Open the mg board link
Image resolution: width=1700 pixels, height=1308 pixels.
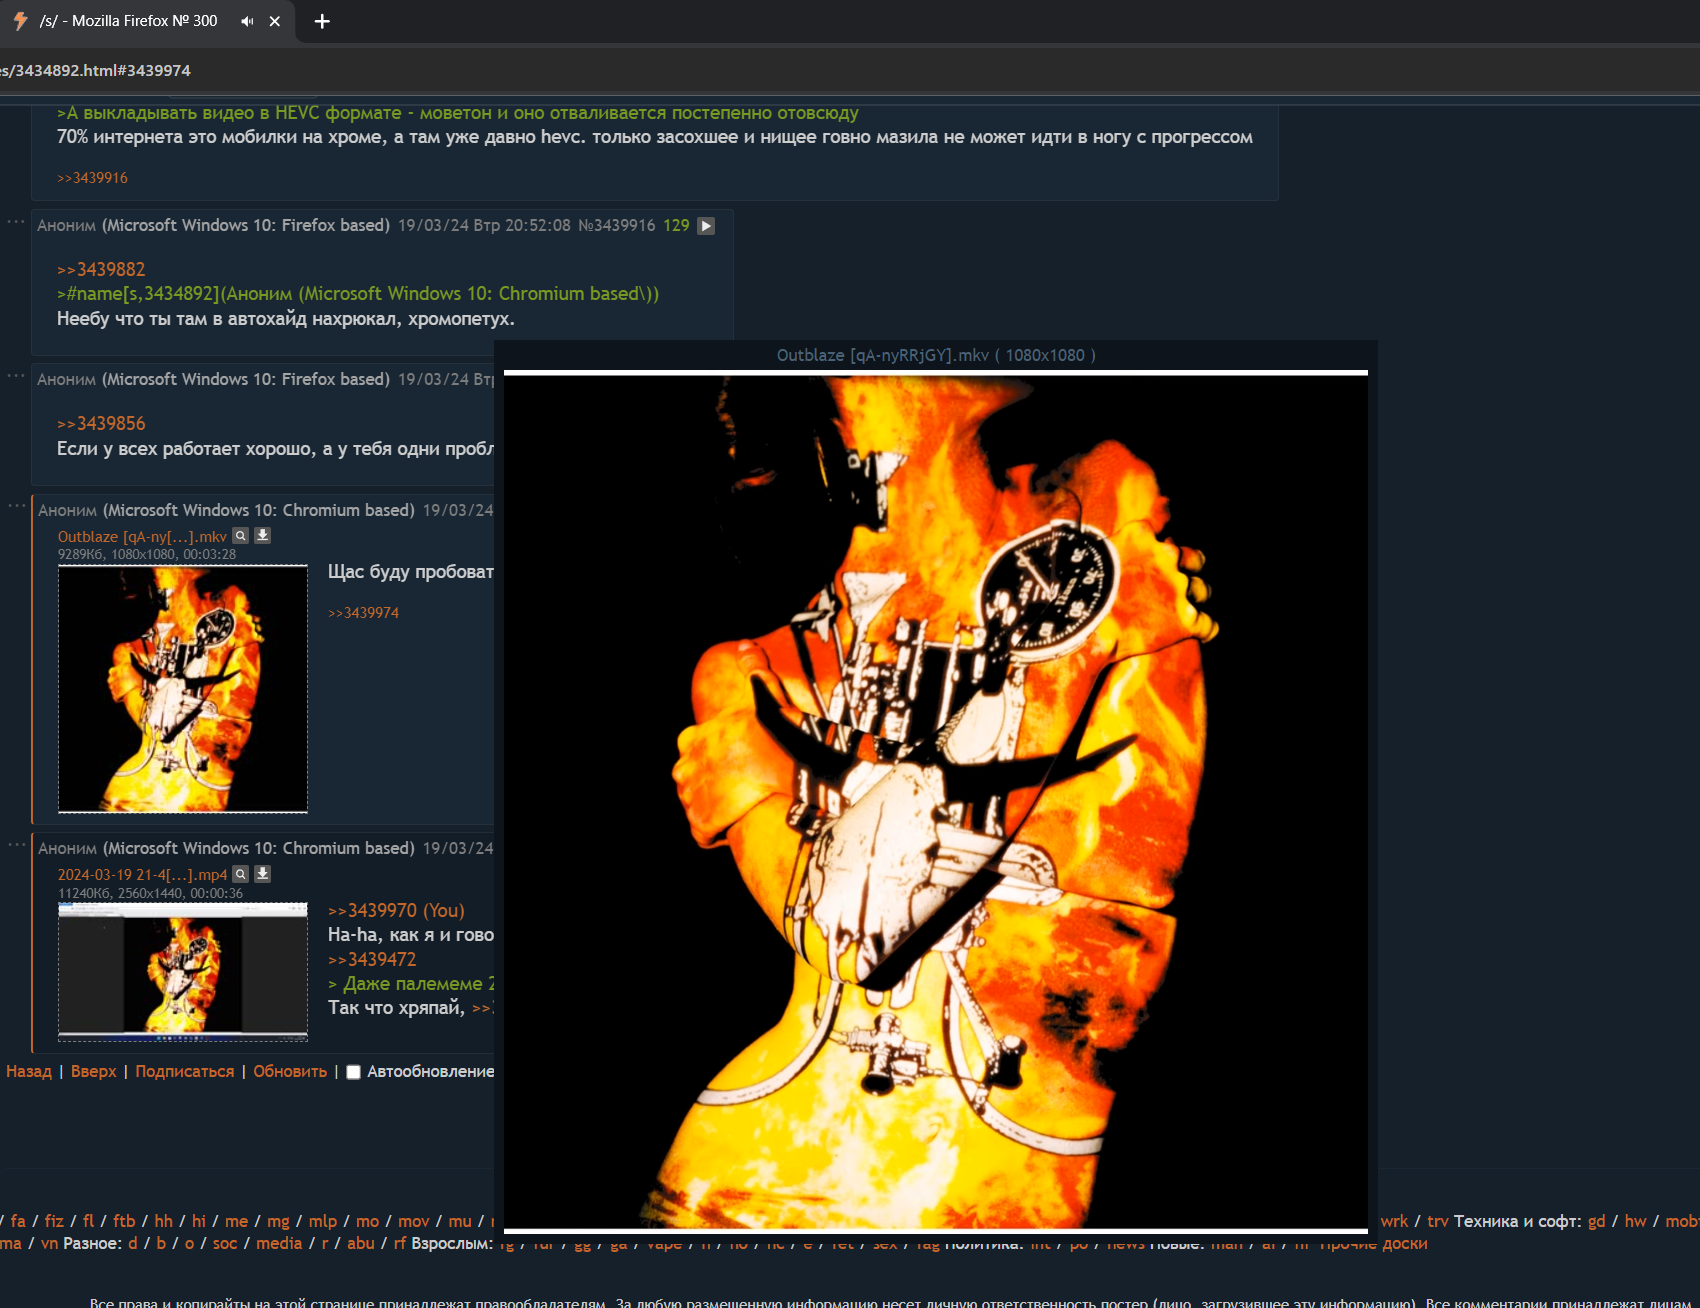tap(278, 1221)
